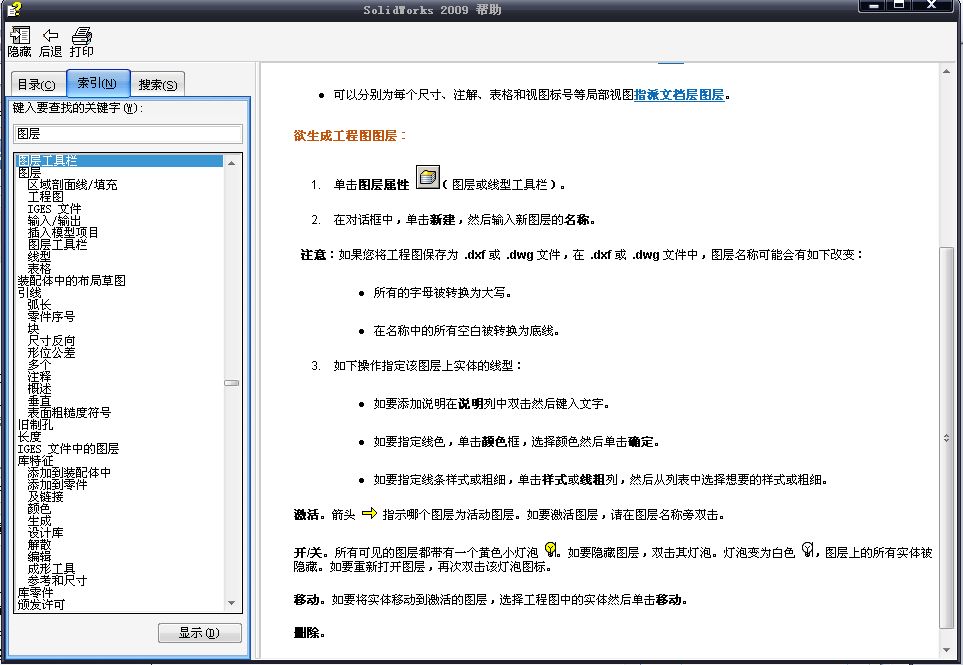Click the yellow arrow activation icon

(369, 513)
